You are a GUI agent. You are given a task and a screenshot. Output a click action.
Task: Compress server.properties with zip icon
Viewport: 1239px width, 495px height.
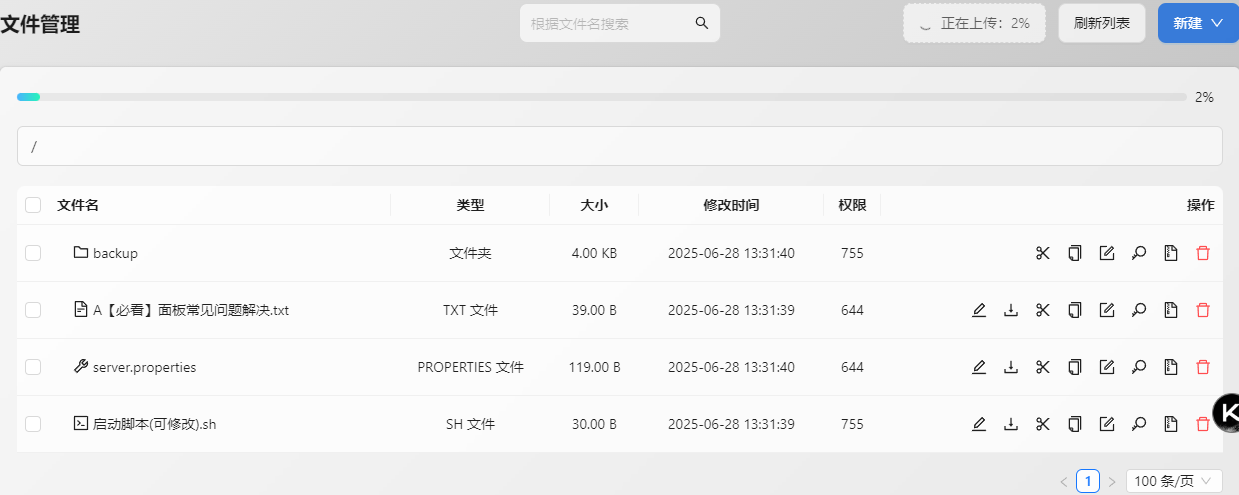(1171, 367)
